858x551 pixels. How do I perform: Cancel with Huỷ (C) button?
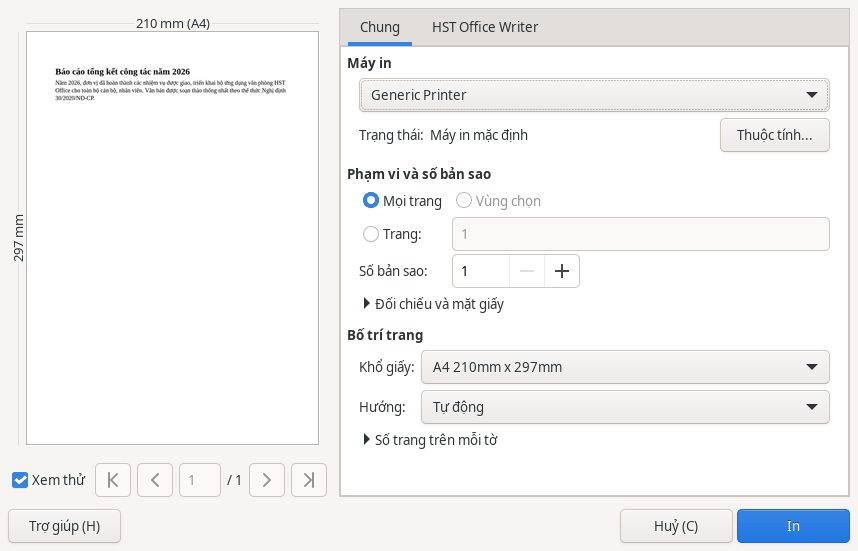coord(676,526)
